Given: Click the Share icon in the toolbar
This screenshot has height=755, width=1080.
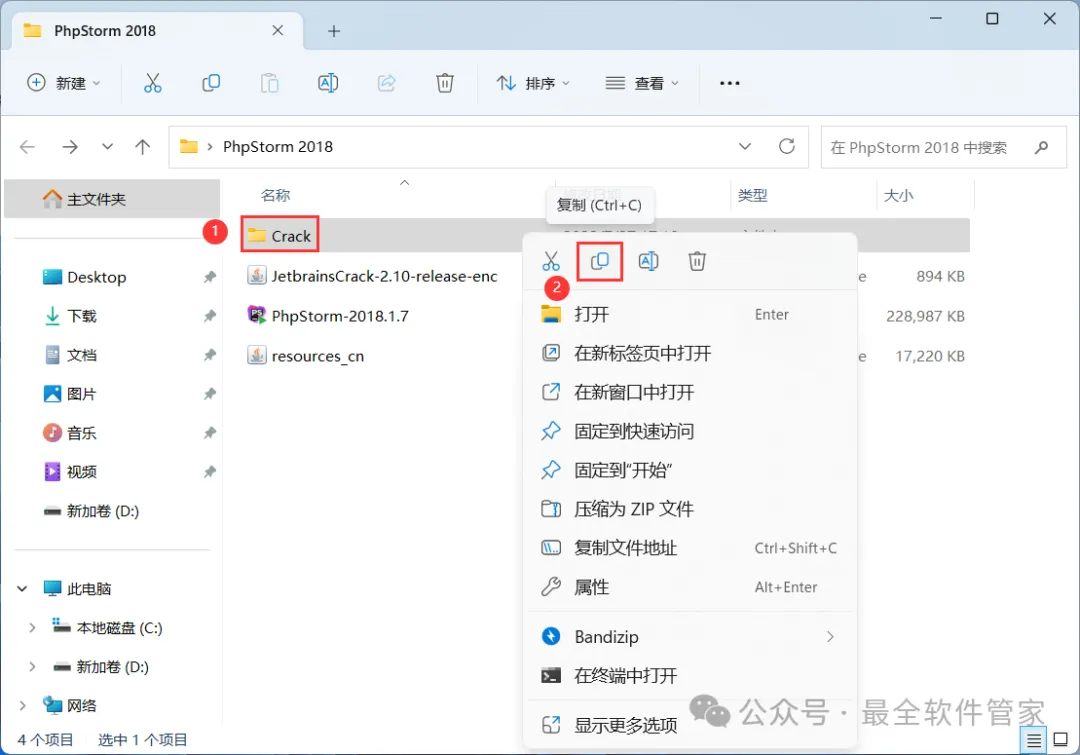Looking at the screenshot, I should point(386,83).
